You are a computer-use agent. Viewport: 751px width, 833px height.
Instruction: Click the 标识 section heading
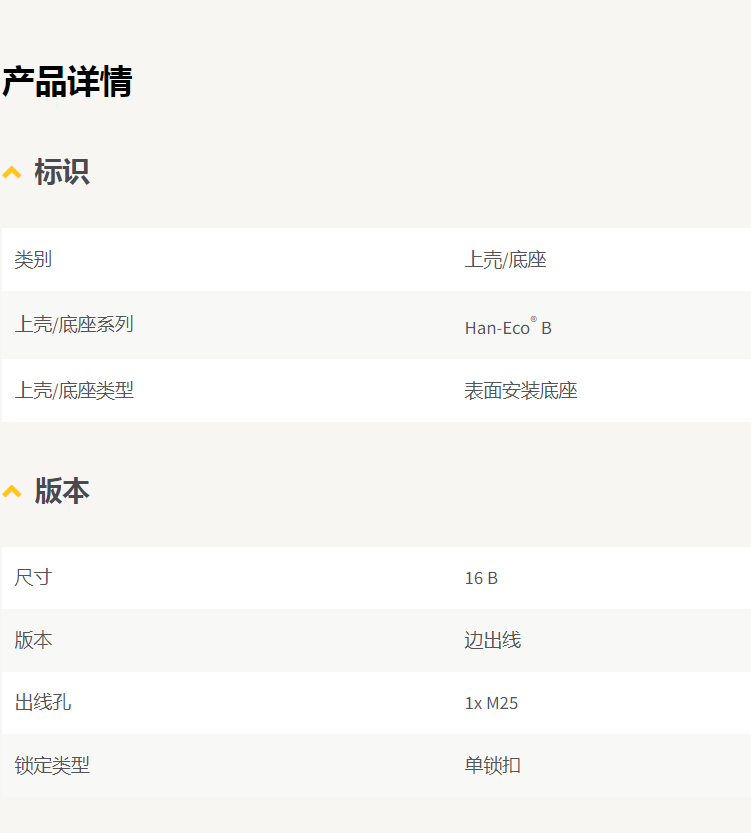[62, 172]
